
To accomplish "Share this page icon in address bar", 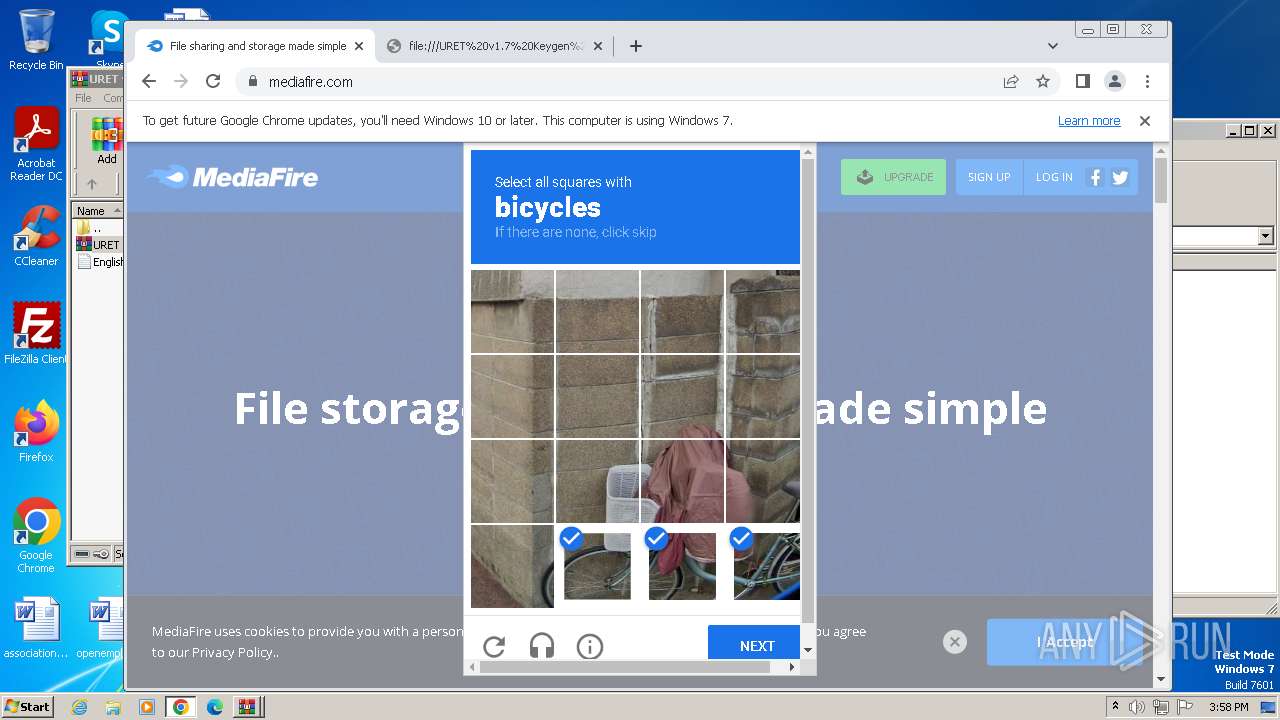I will (1011, 81).
